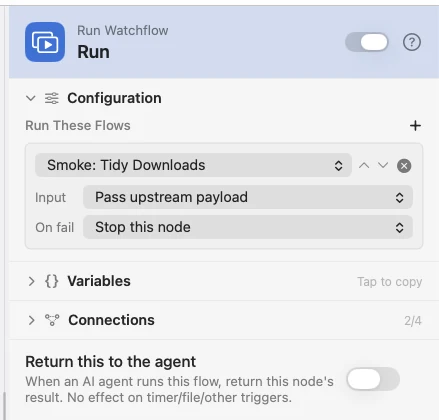Enable the Return this to the agent switch

click(373, 379)
